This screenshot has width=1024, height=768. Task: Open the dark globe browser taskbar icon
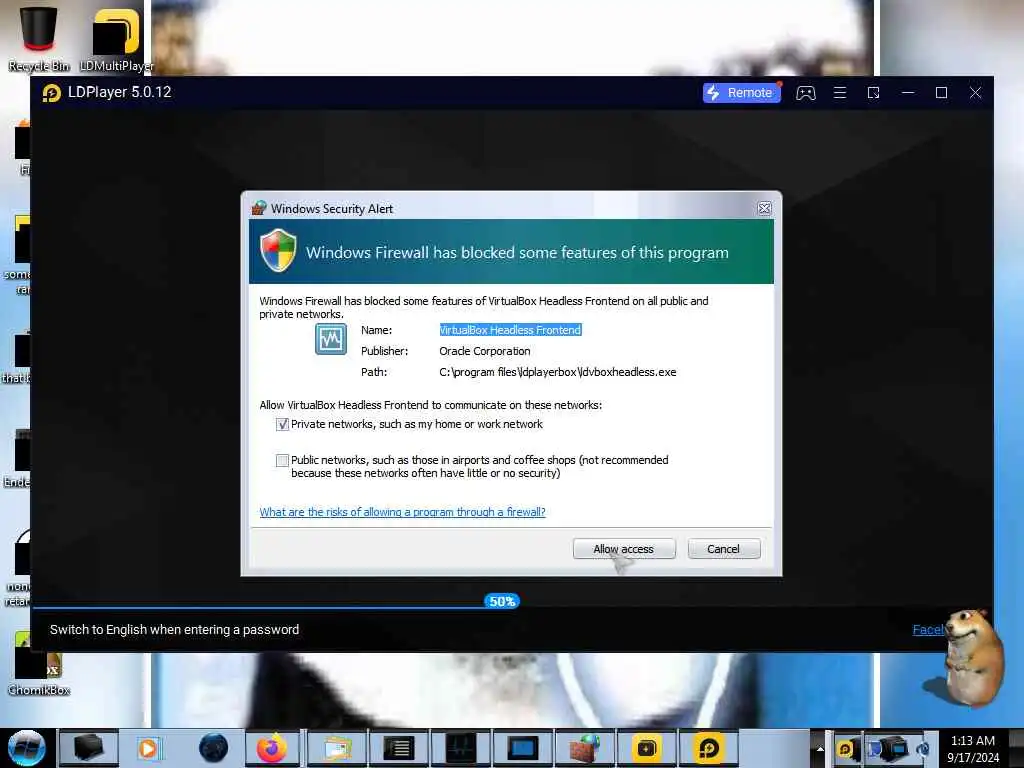[214, 748]
